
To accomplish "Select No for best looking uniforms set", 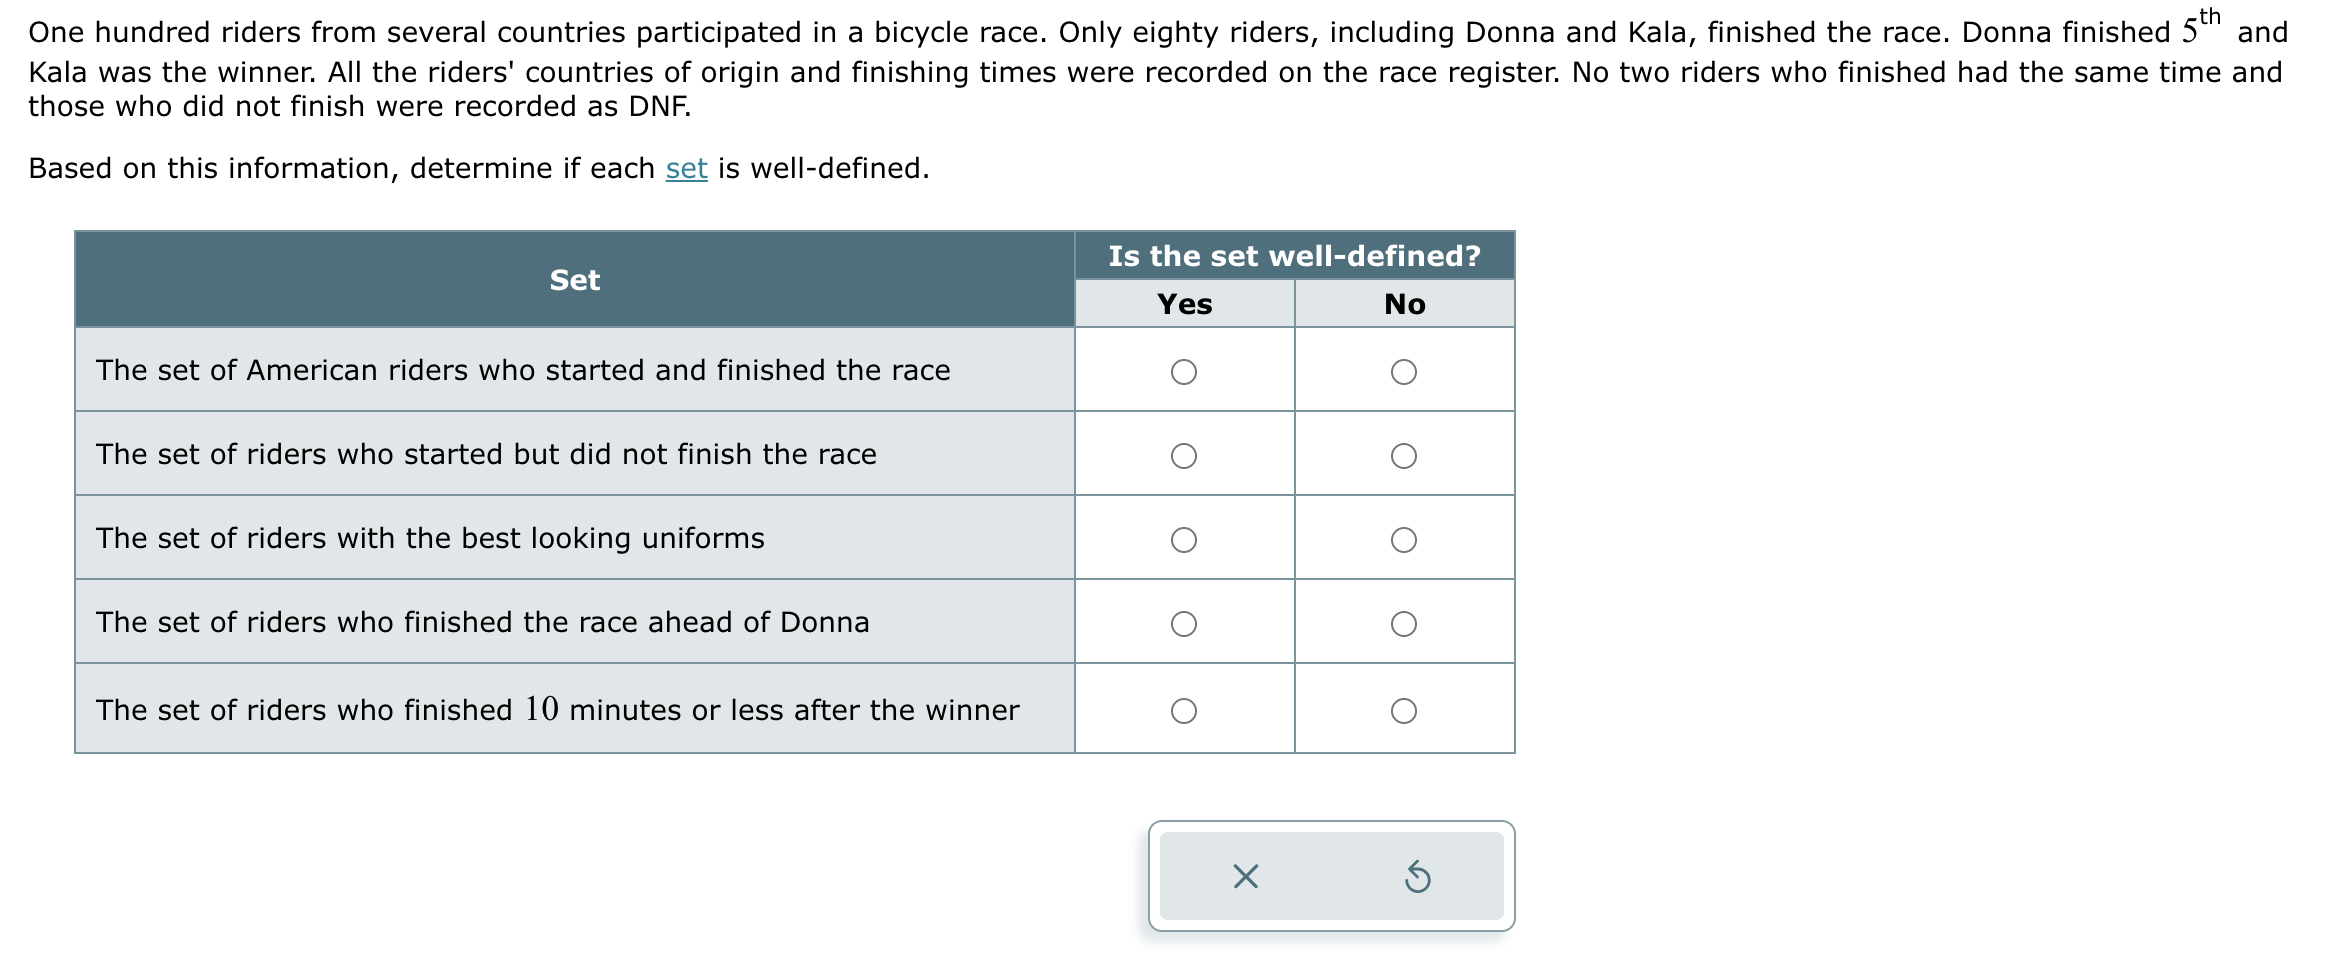I will click(x=1404, y=540).
